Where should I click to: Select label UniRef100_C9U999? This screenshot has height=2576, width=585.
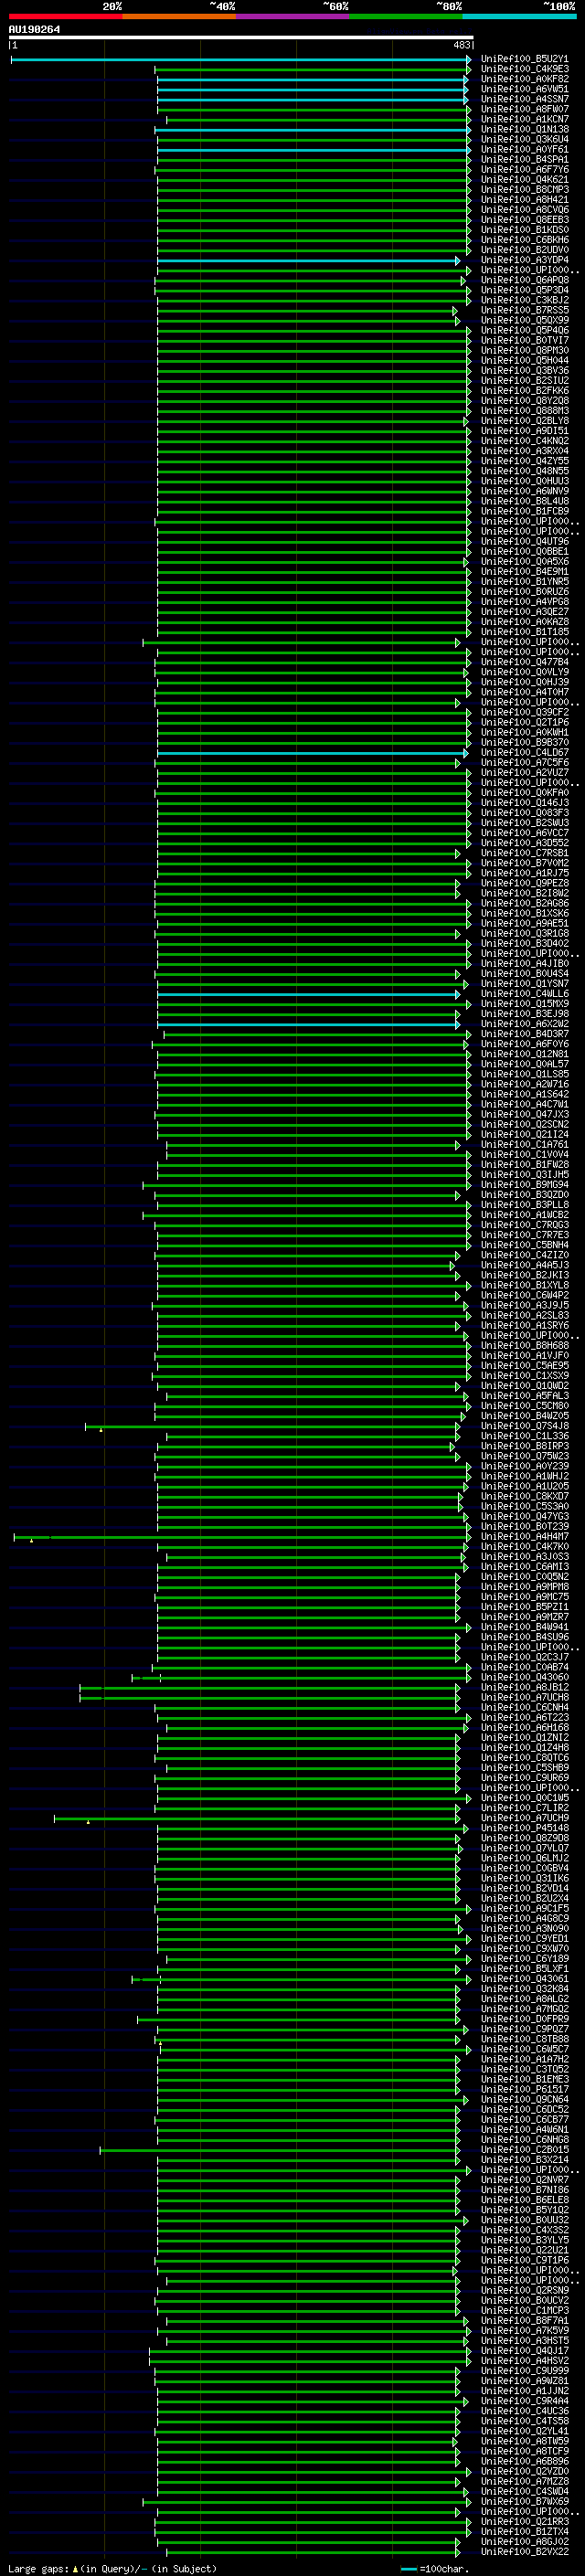pyautogui.click(x=524, y=2371)
